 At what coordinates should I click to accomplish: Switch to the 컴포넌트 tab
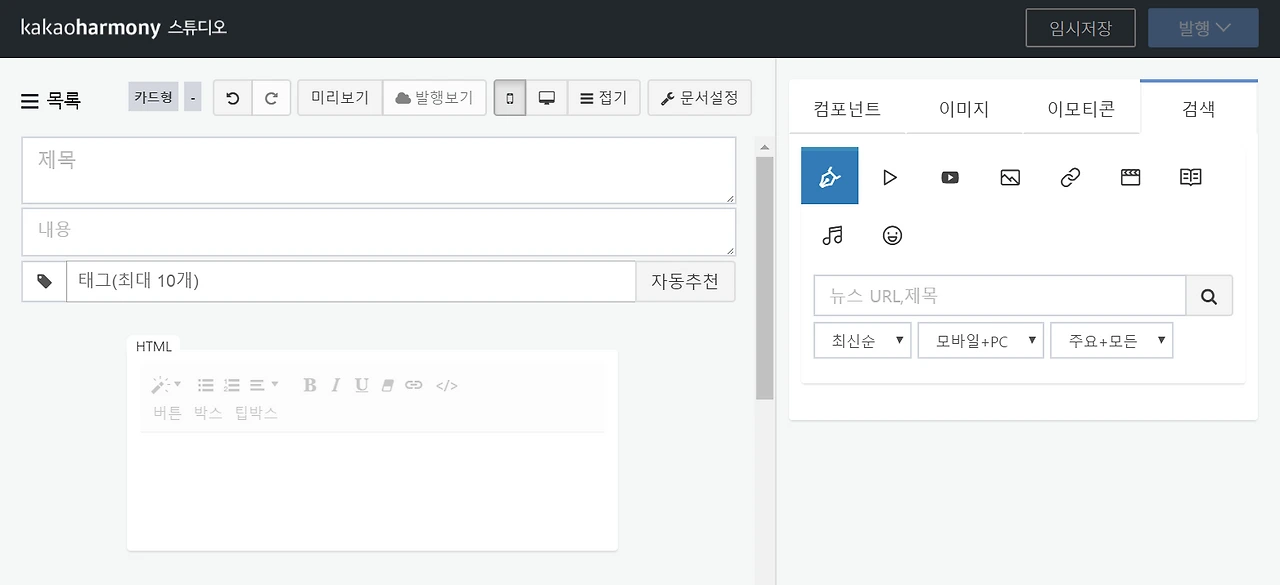846,109
